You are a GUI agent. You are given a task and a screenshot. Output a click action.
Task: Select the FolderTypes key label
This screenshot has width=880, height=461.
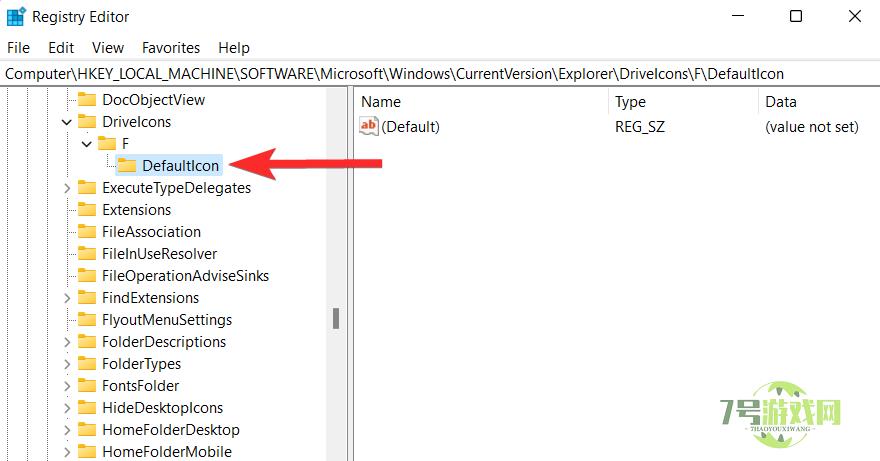point(141,364)
